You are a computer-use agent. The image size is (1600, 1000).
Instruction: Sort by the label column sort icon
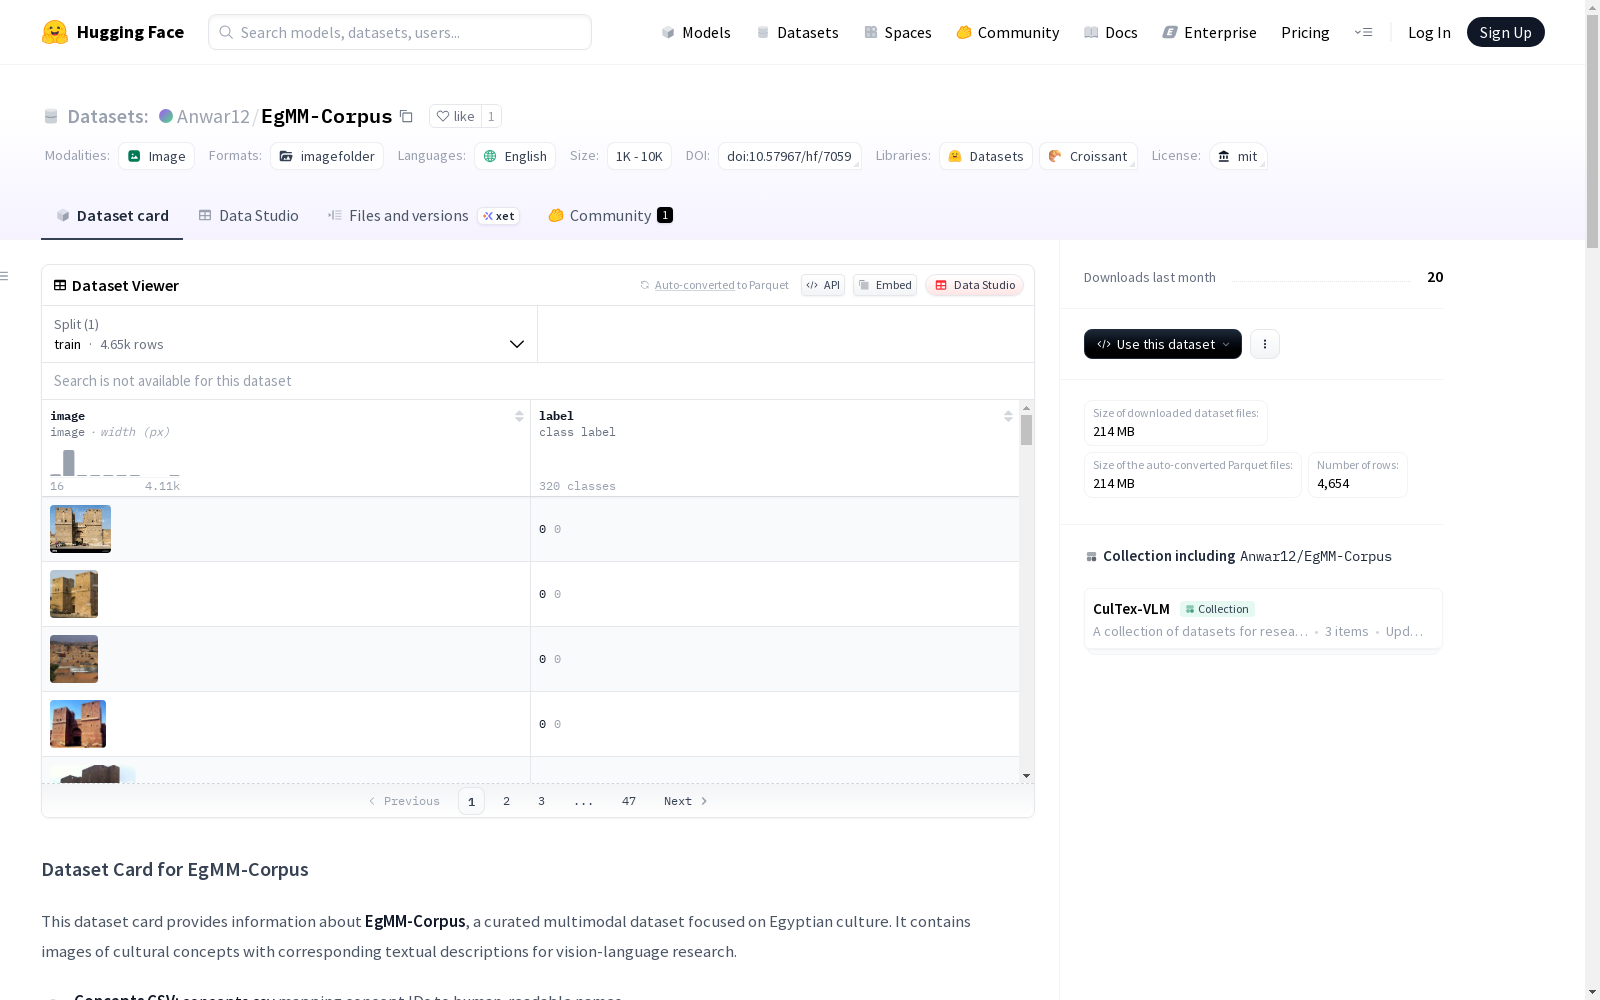(1008, 416)
